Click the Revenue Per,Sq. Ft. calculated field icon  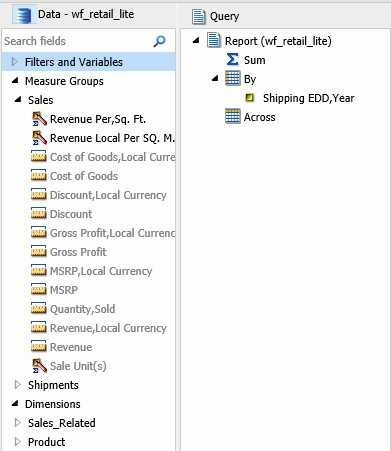coord(39,119)
